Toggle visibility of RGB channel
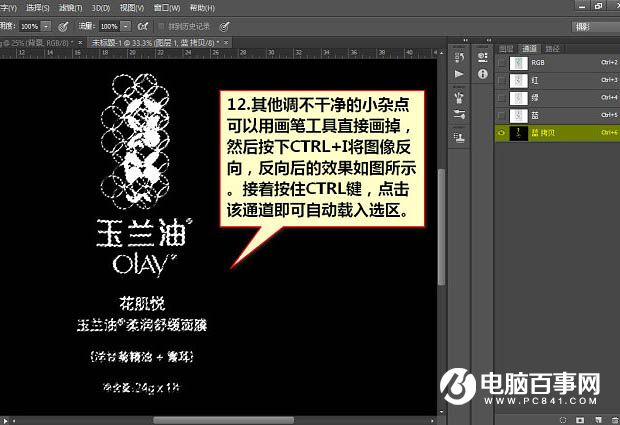 pyautogui.click(x=501, y=63)
